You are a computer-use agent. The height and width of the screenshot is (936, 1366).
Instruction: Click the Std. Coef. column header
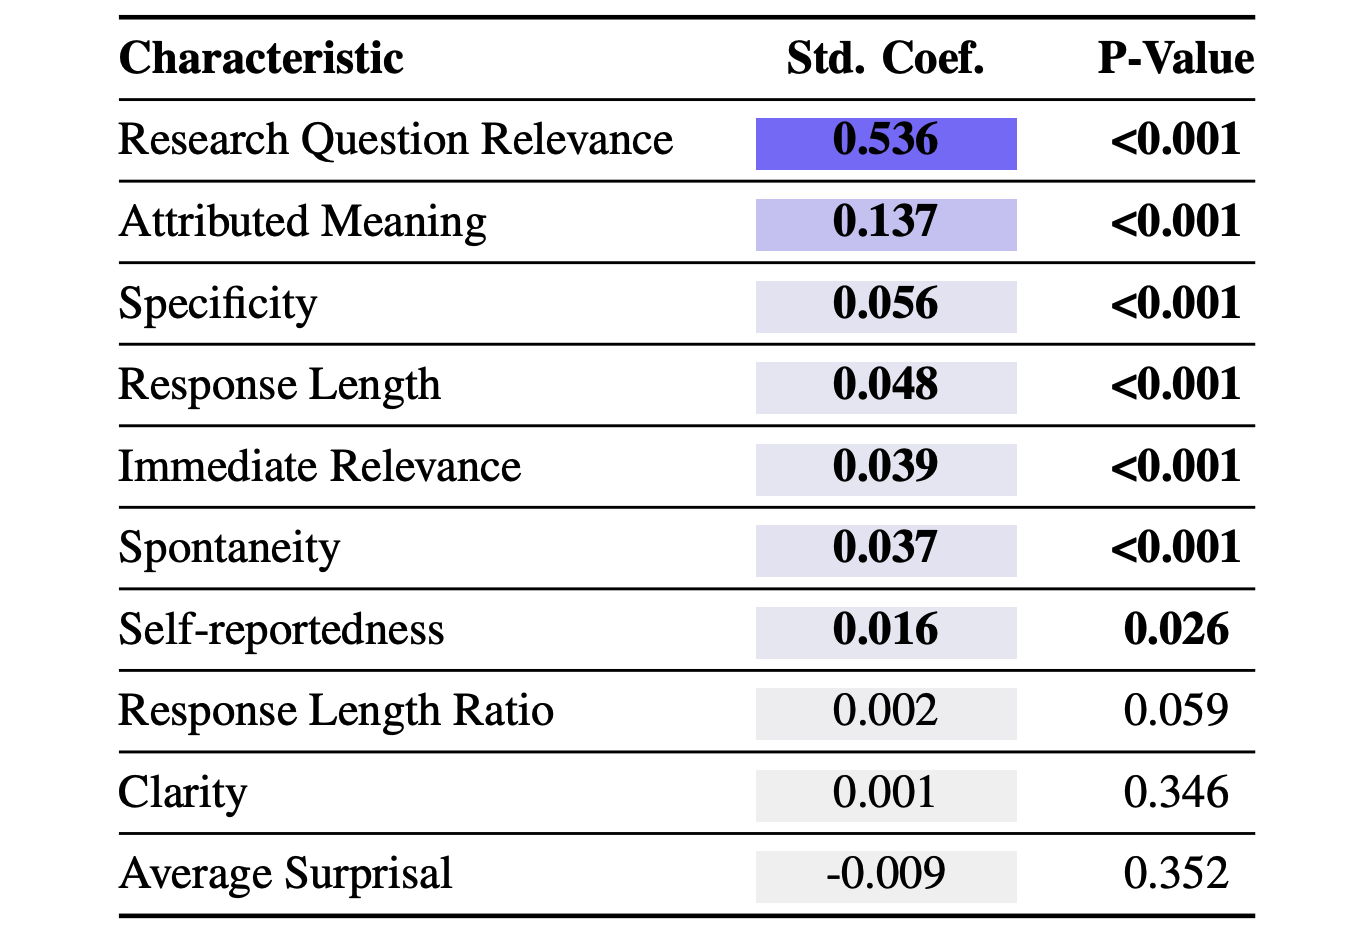[885, 58]
